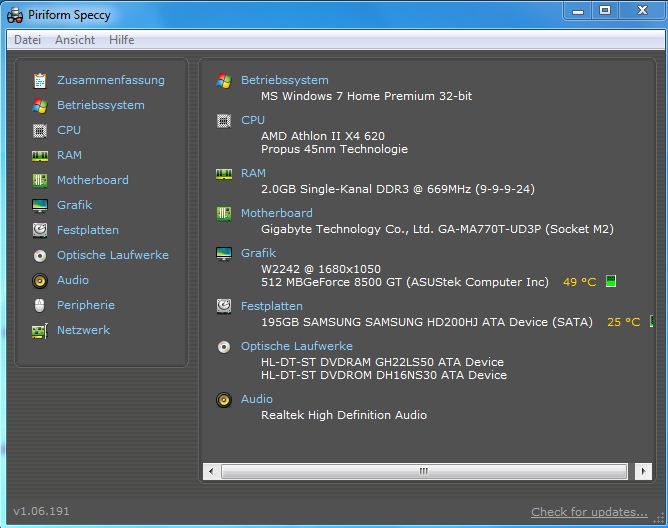This screenshot has height=528, width=668.
Task: Click the horizontal scrollbar left arrow
Action: (x=211, y=471)
